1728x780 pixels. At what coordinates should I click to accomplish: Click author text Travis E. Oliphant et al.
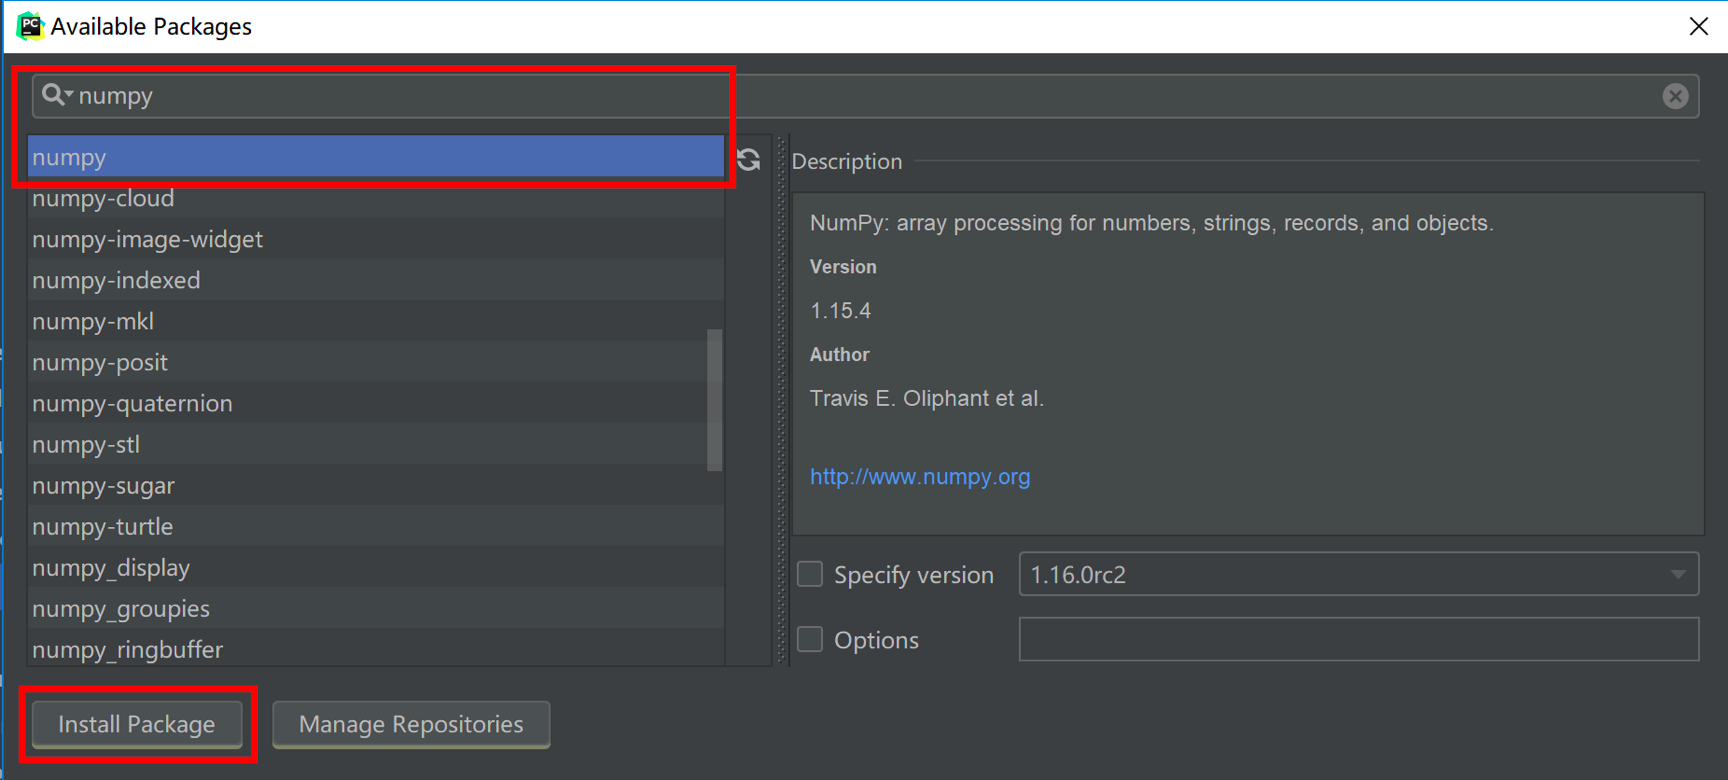click(927, 398)
